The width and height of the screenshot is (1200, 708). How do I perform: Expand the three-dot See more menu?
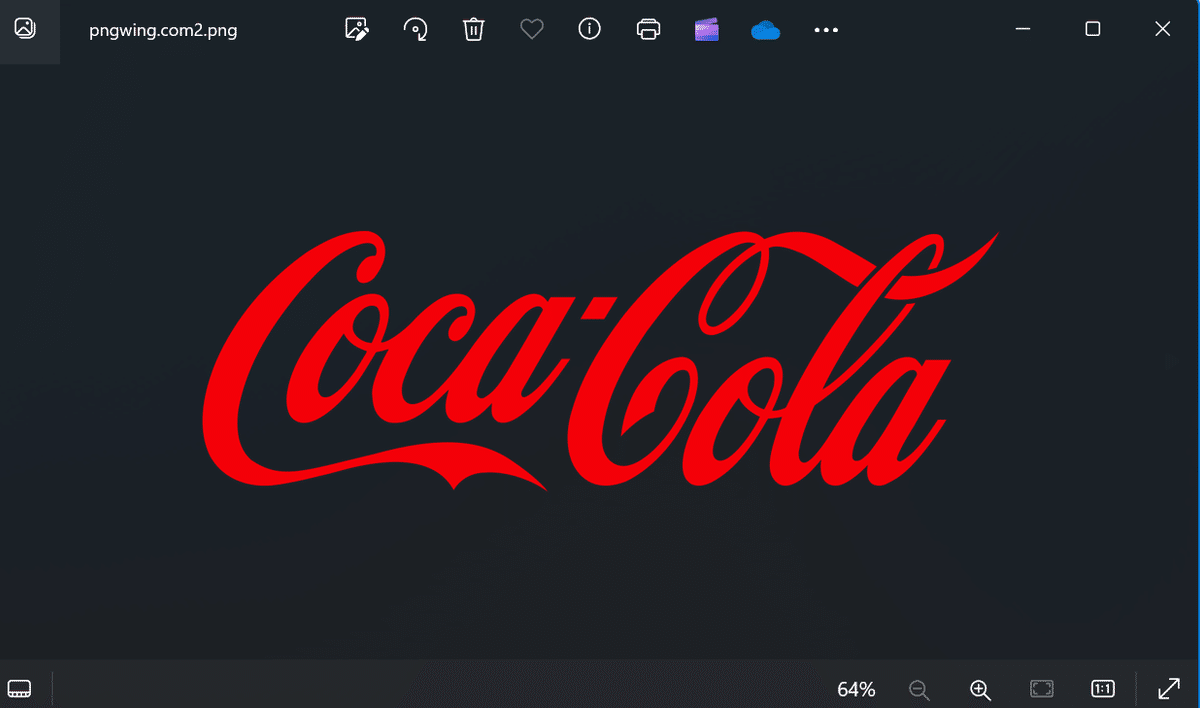826,30
